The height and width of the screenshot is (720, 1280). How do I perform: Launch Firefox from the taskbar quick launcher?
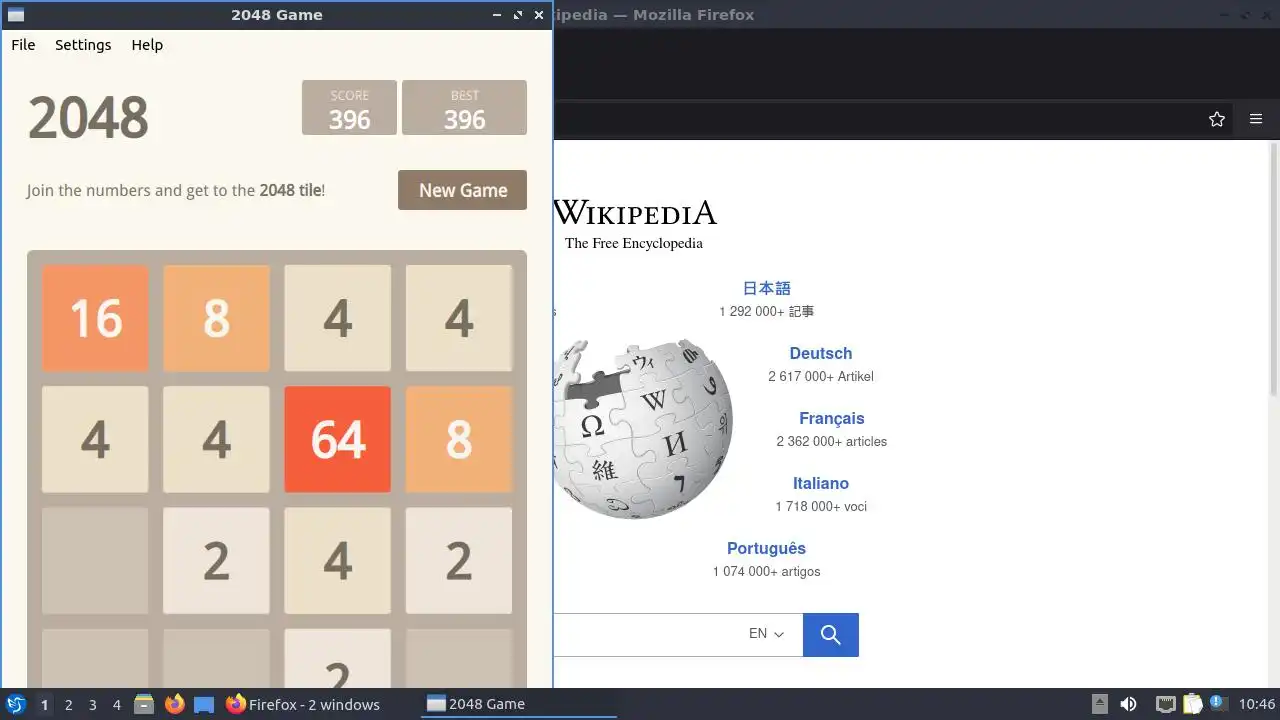175,705
